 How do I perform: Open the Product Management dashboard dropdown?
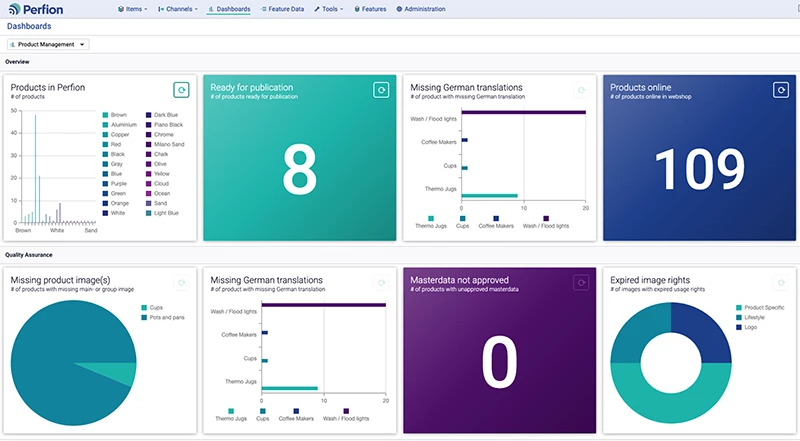coord(48,44)
